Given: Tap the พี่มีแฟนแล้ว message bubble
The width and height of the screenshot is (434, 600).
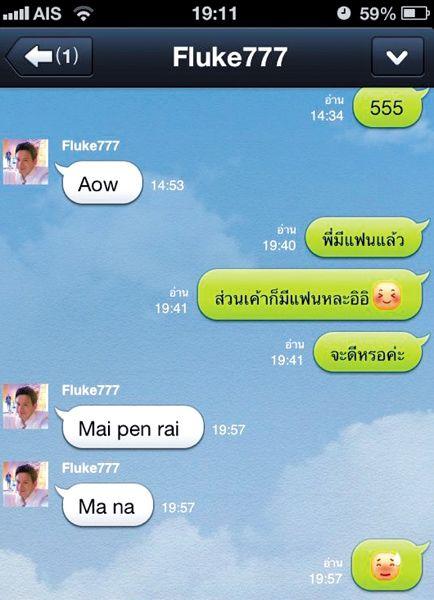Looking at the screenshot, I should click(x=366, y=238).
